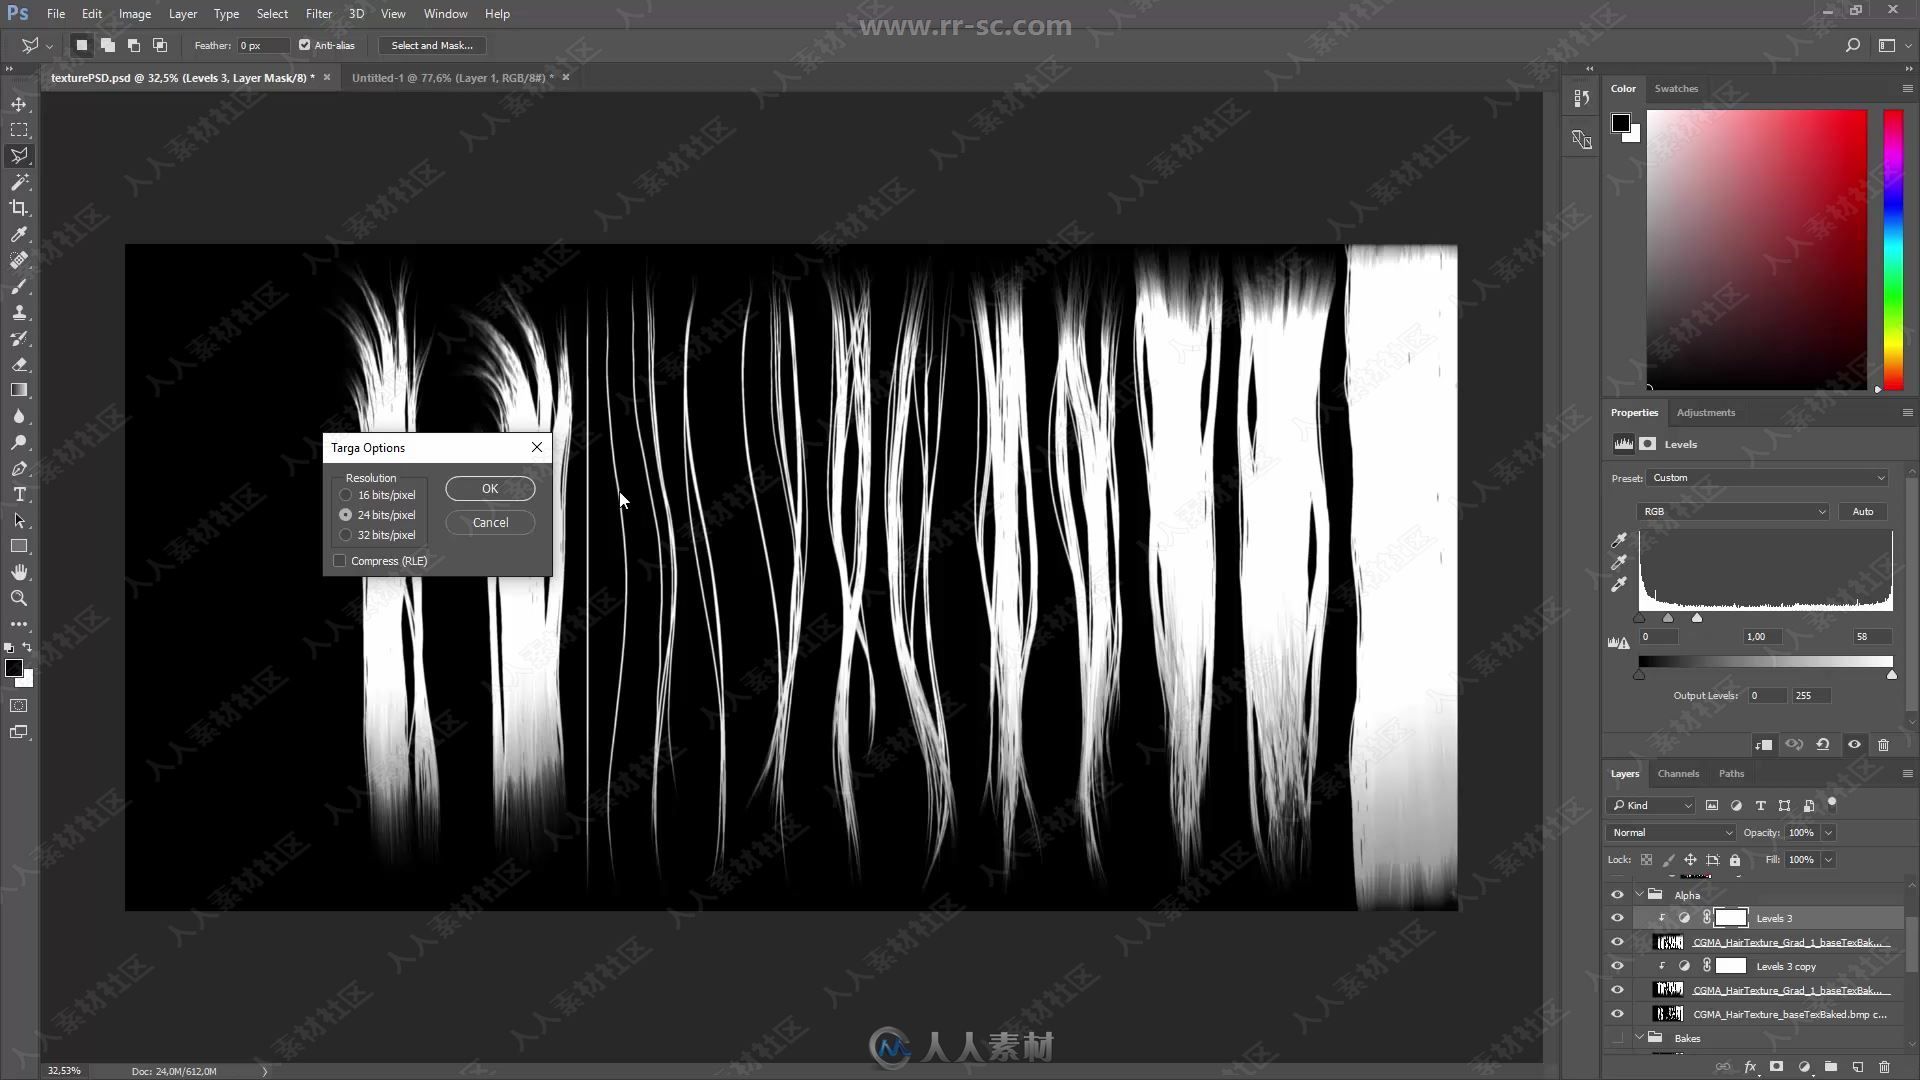This screenshot has width=1920, height=1080.
Task: Select the Clone Stamp tool
Action: tap(18, 313)
